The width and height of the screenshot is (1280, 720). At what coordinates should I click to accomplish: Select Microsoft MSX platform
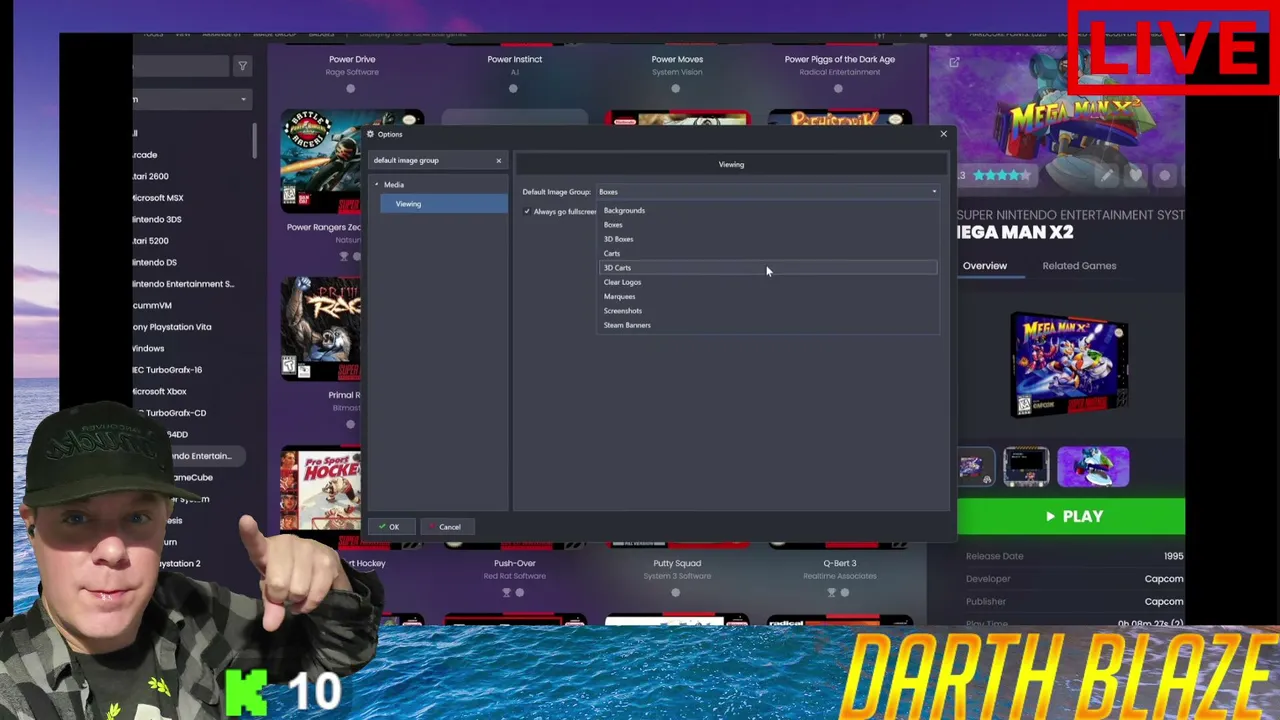click(x=157, y=198)
